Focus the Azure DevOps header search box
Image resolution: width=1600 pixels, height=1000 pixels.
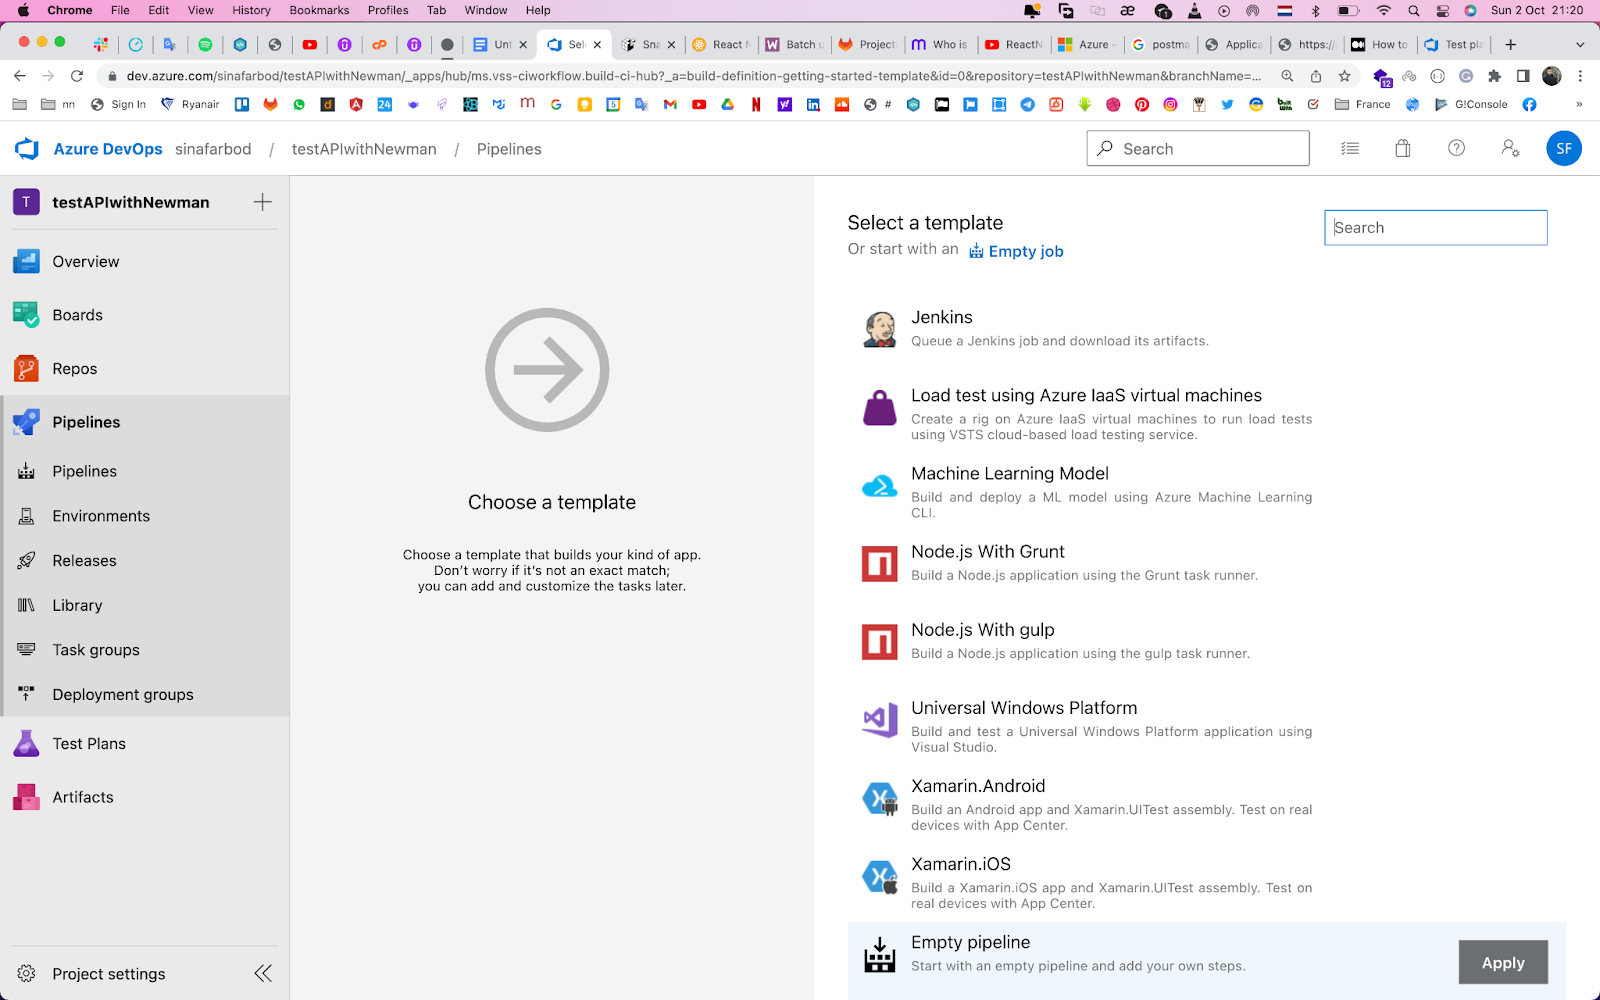[1198, 149]
